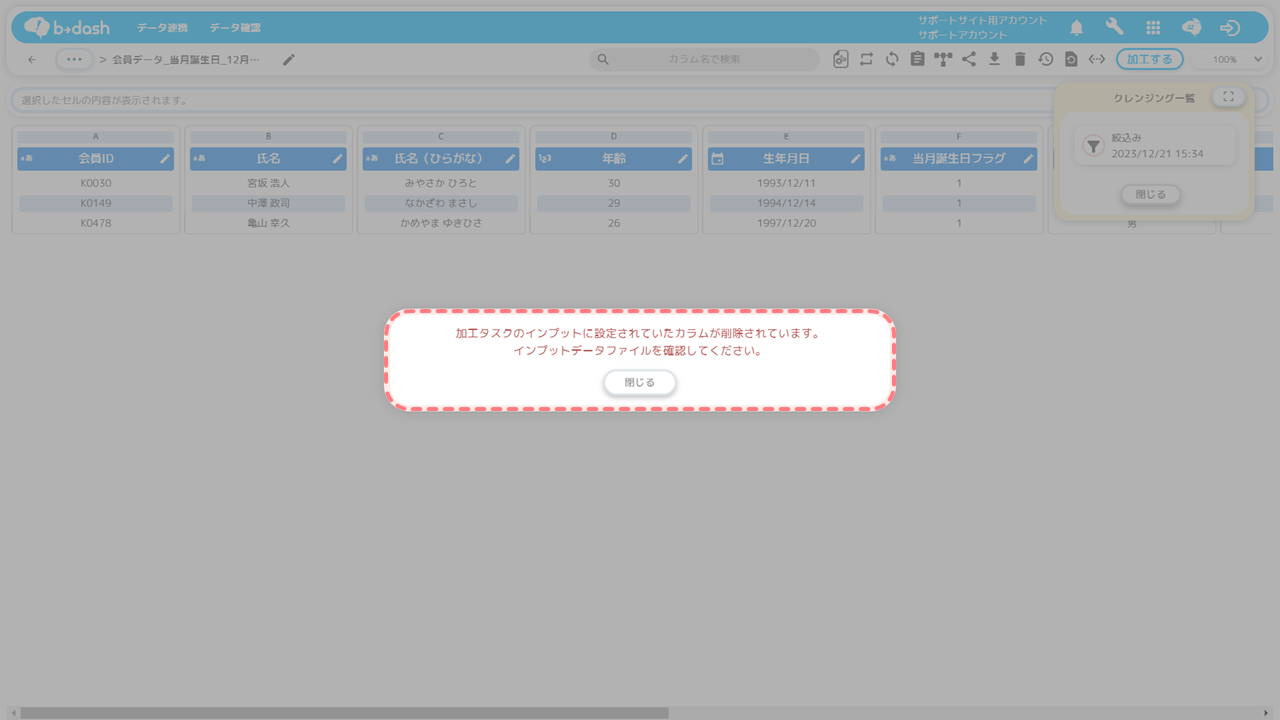Select cell みやさか ひろと
The width and height of the screenshot is (1280, 720).
point(441,184)
